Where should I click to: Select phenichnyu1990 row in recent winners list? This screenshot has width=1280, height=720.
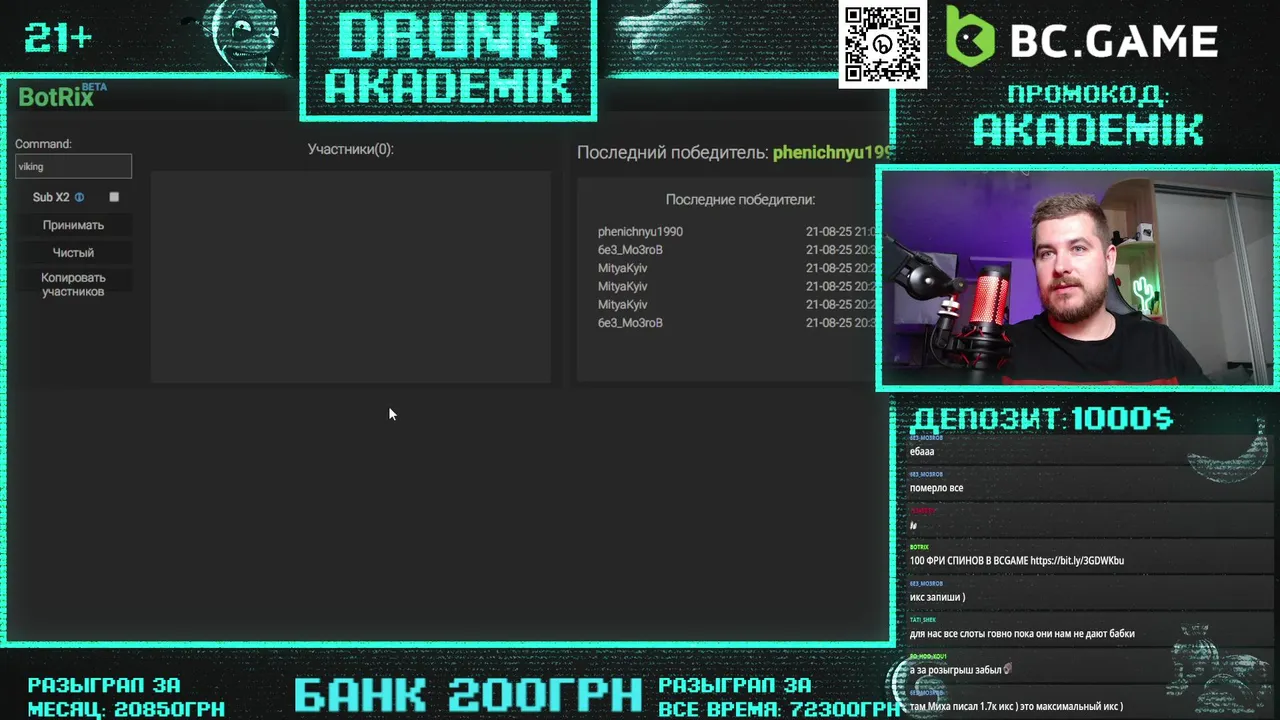click(x=735, y=232)
